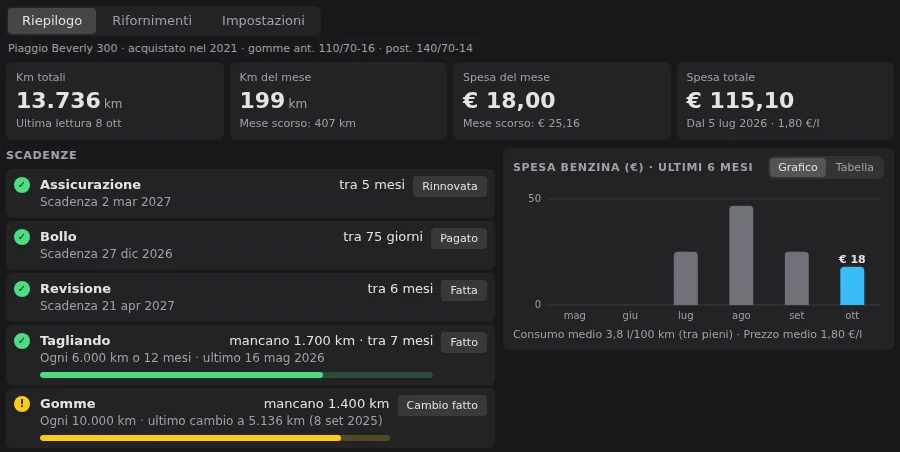
Task: Select the Grafico view toggle
Action: click(x=797, y=167)
